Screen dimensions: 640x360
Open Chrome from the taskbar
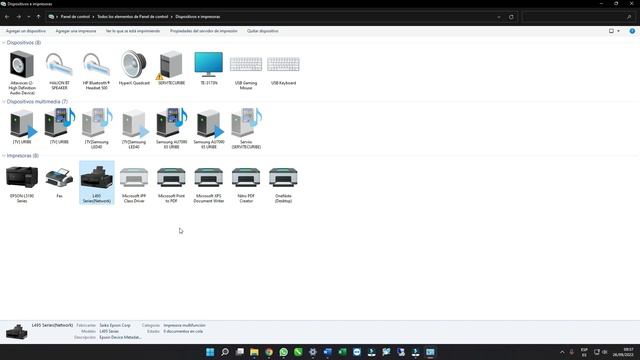[x=269, y=352]
